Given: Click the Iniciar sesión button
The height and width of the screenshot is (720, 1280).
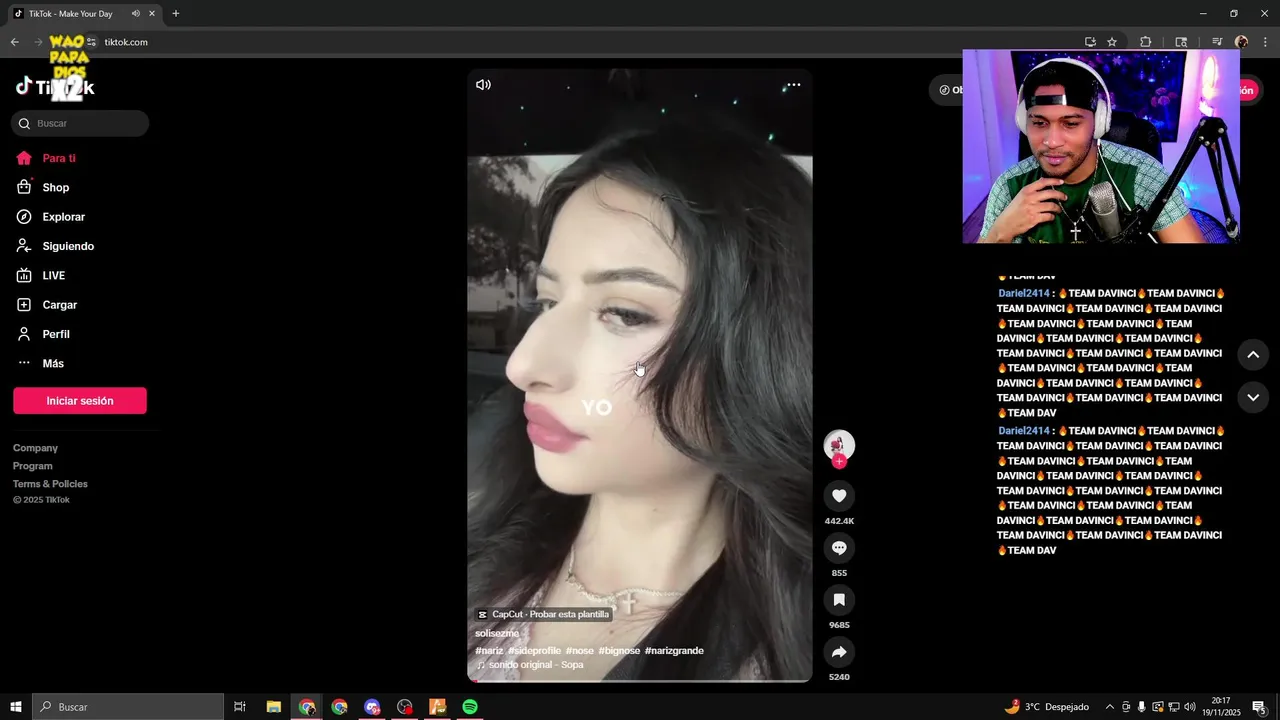Looking at the screenshot, I should (80, 401).
